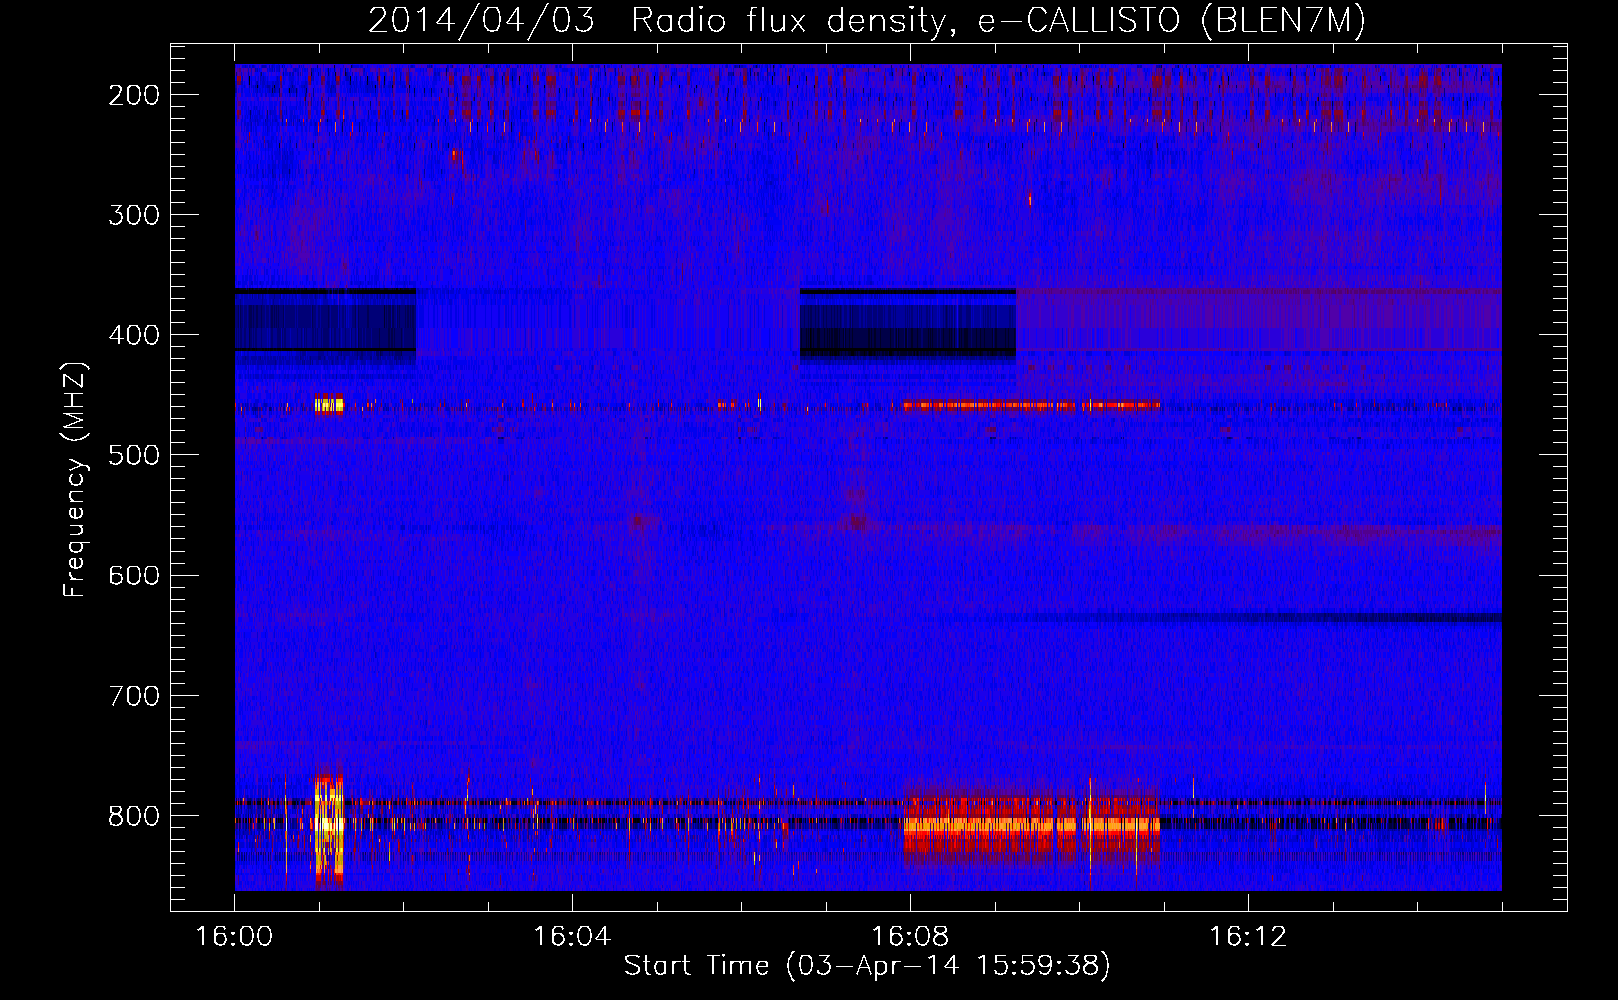Click the 'Frequency (MHZ)' axis label
The image size is (1618, 1000).
[75, 480]
